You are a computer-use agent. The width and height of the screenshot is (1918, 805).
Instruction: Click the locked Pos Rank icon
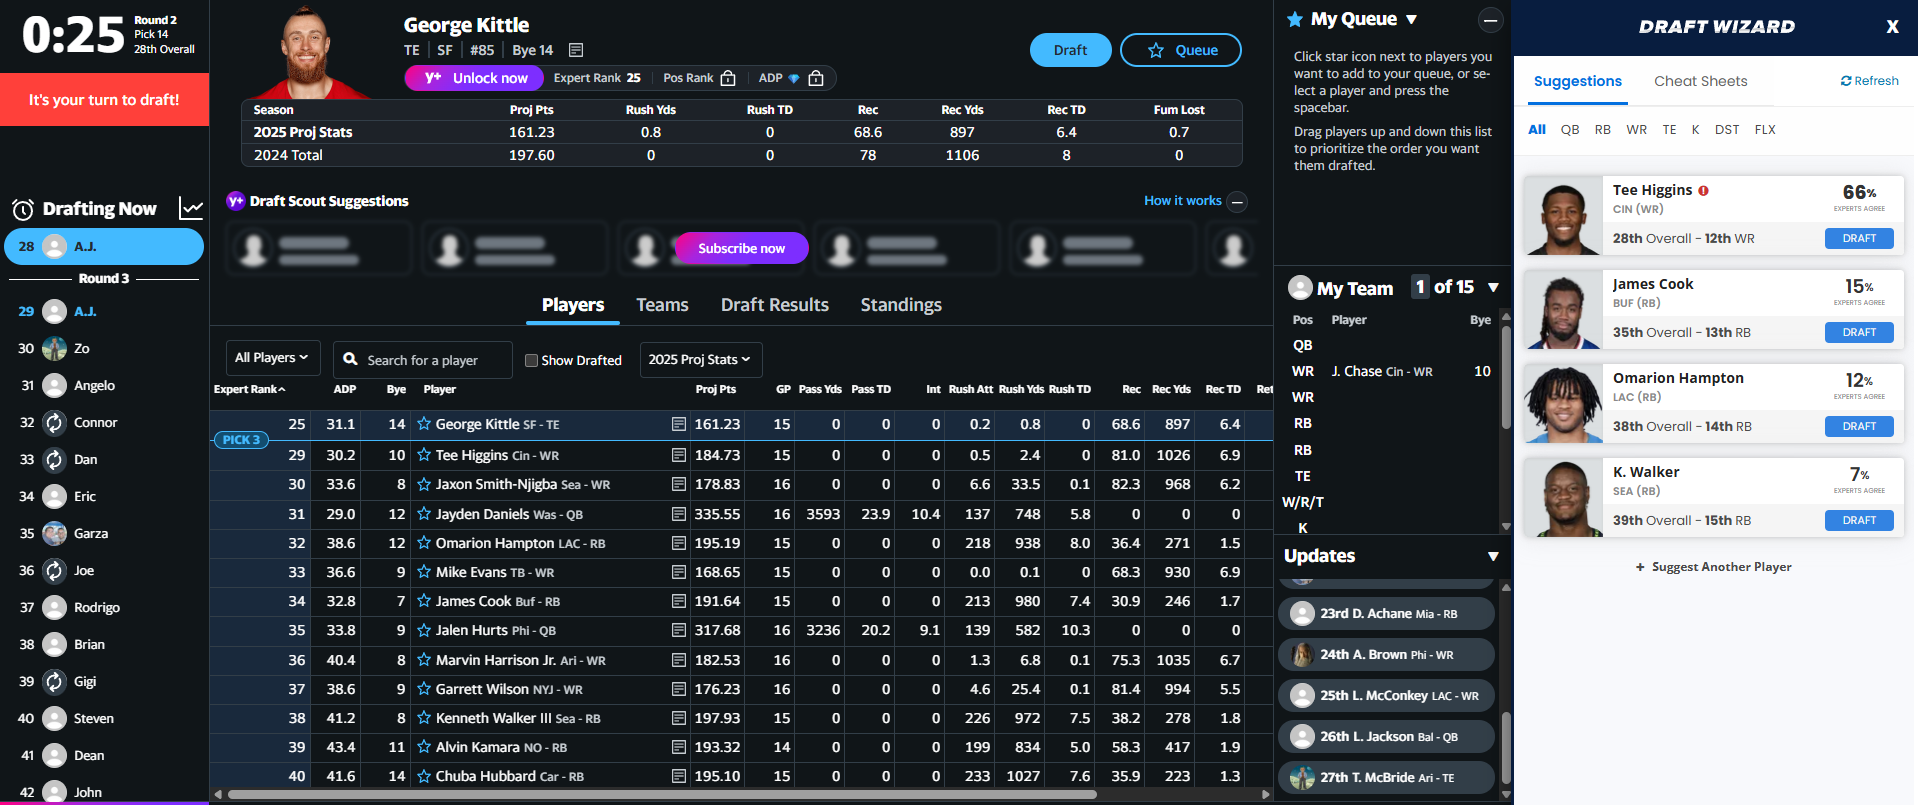tap(728, 78)
